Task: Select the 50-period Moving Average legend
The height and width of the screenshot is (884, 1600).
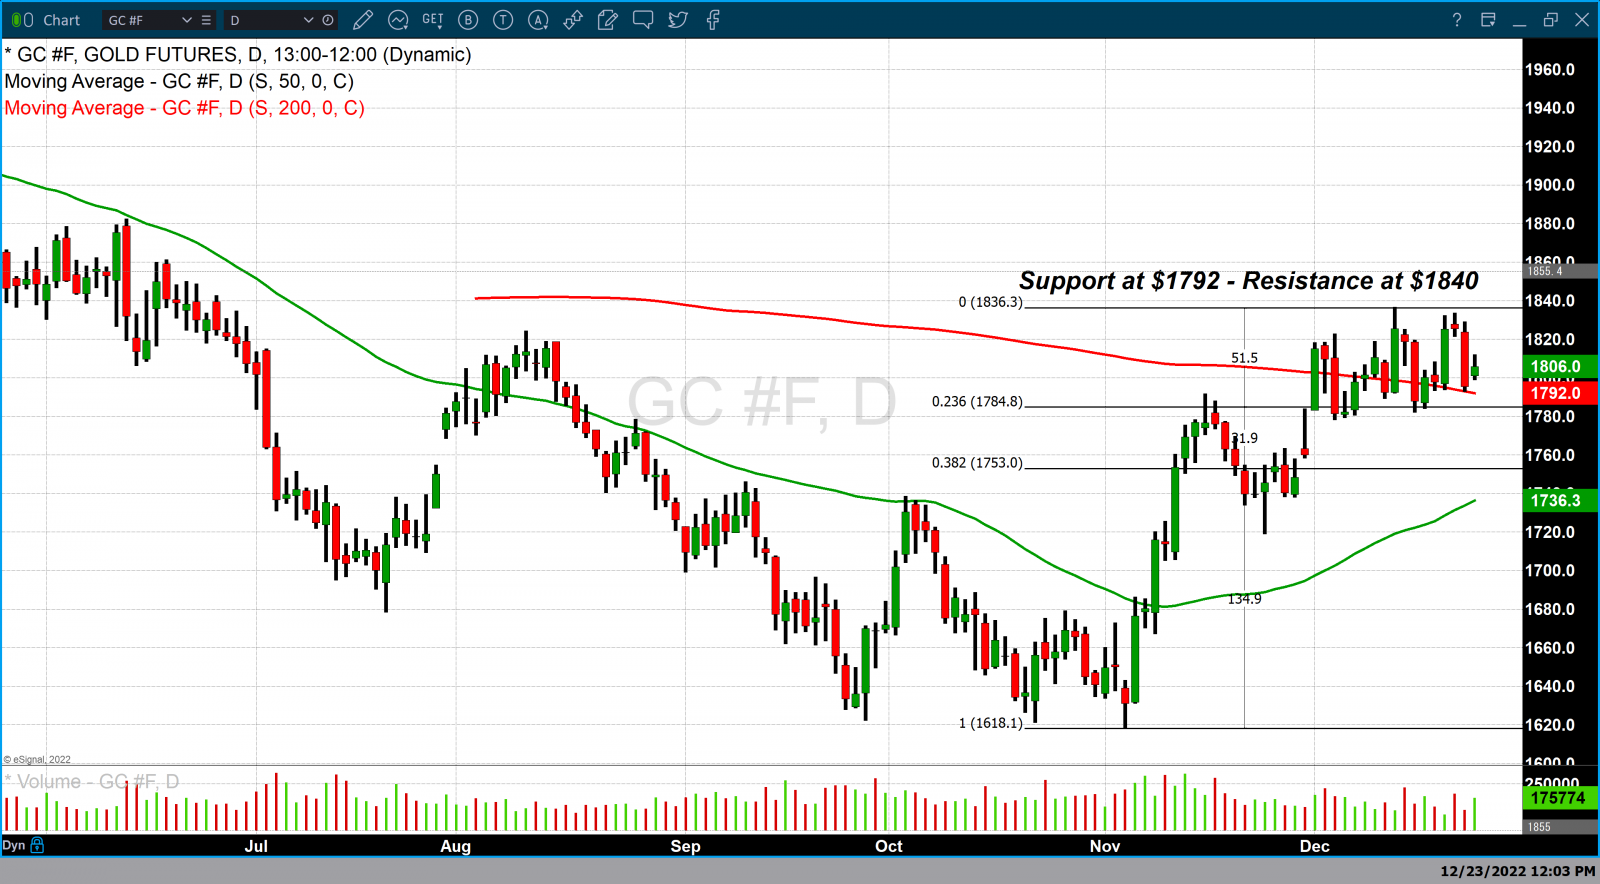Action: (179, 81)
